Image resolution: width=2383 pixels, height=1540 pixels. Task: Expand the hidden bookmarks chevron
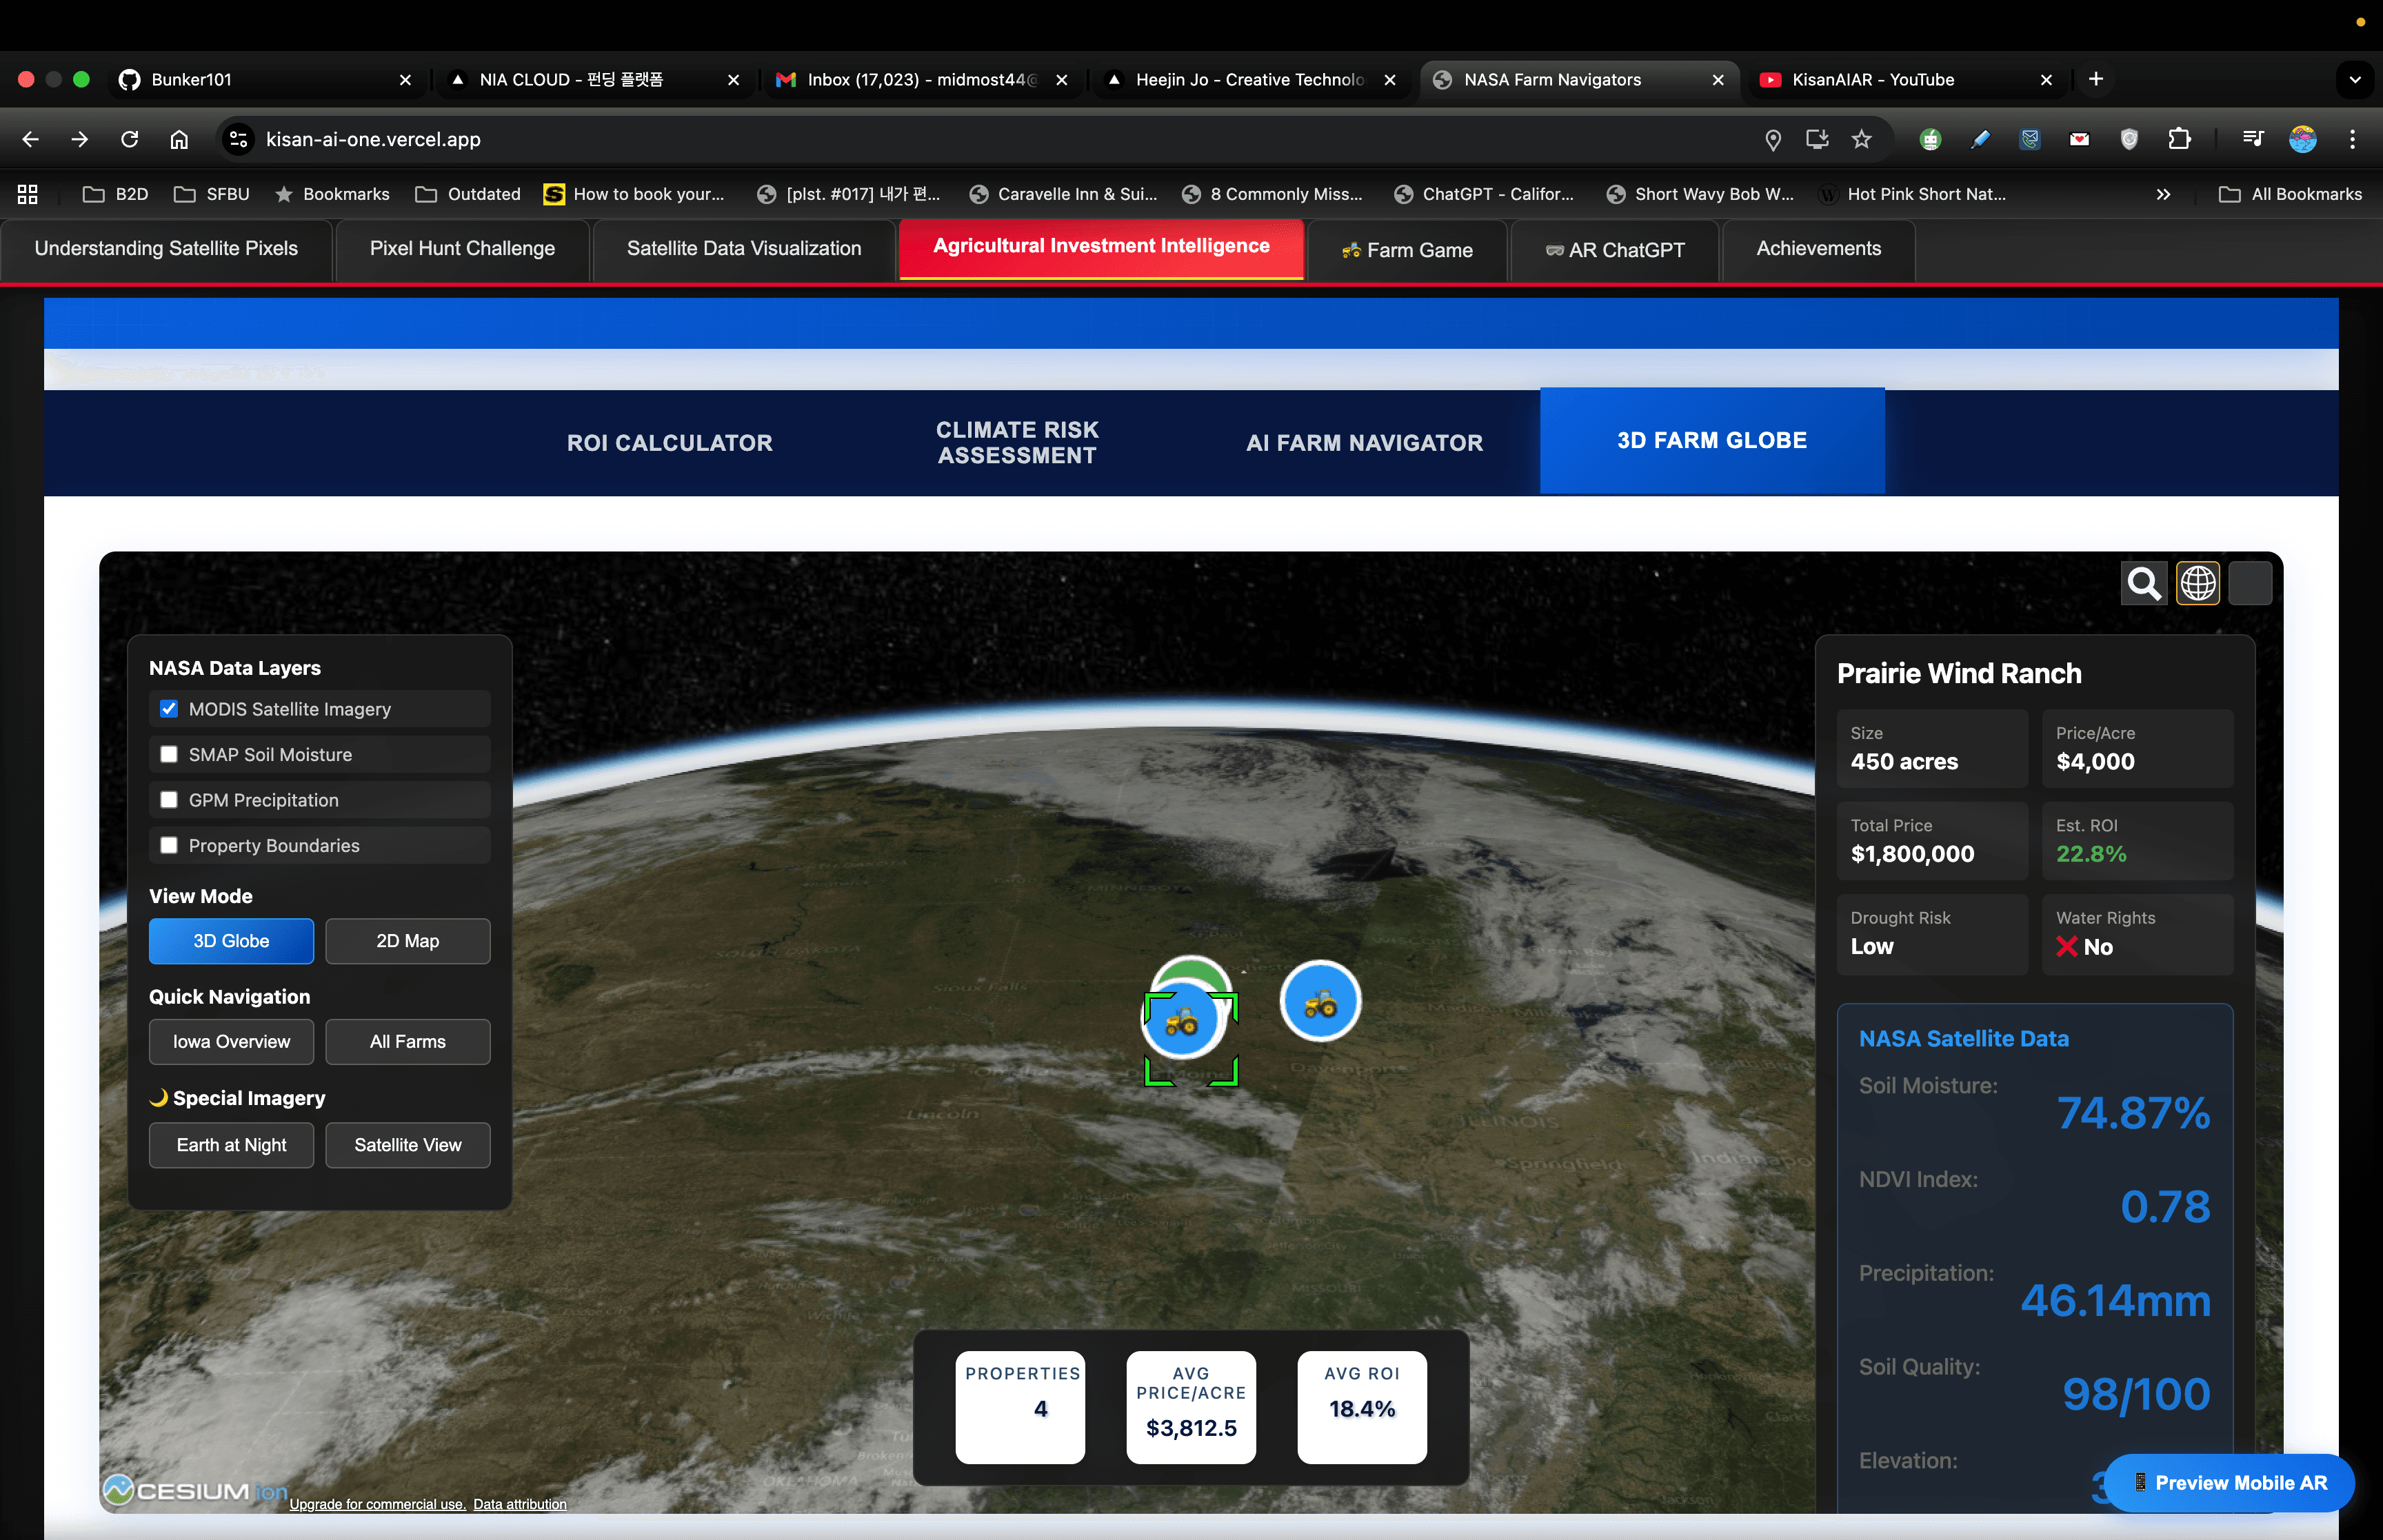[2163, 194]
